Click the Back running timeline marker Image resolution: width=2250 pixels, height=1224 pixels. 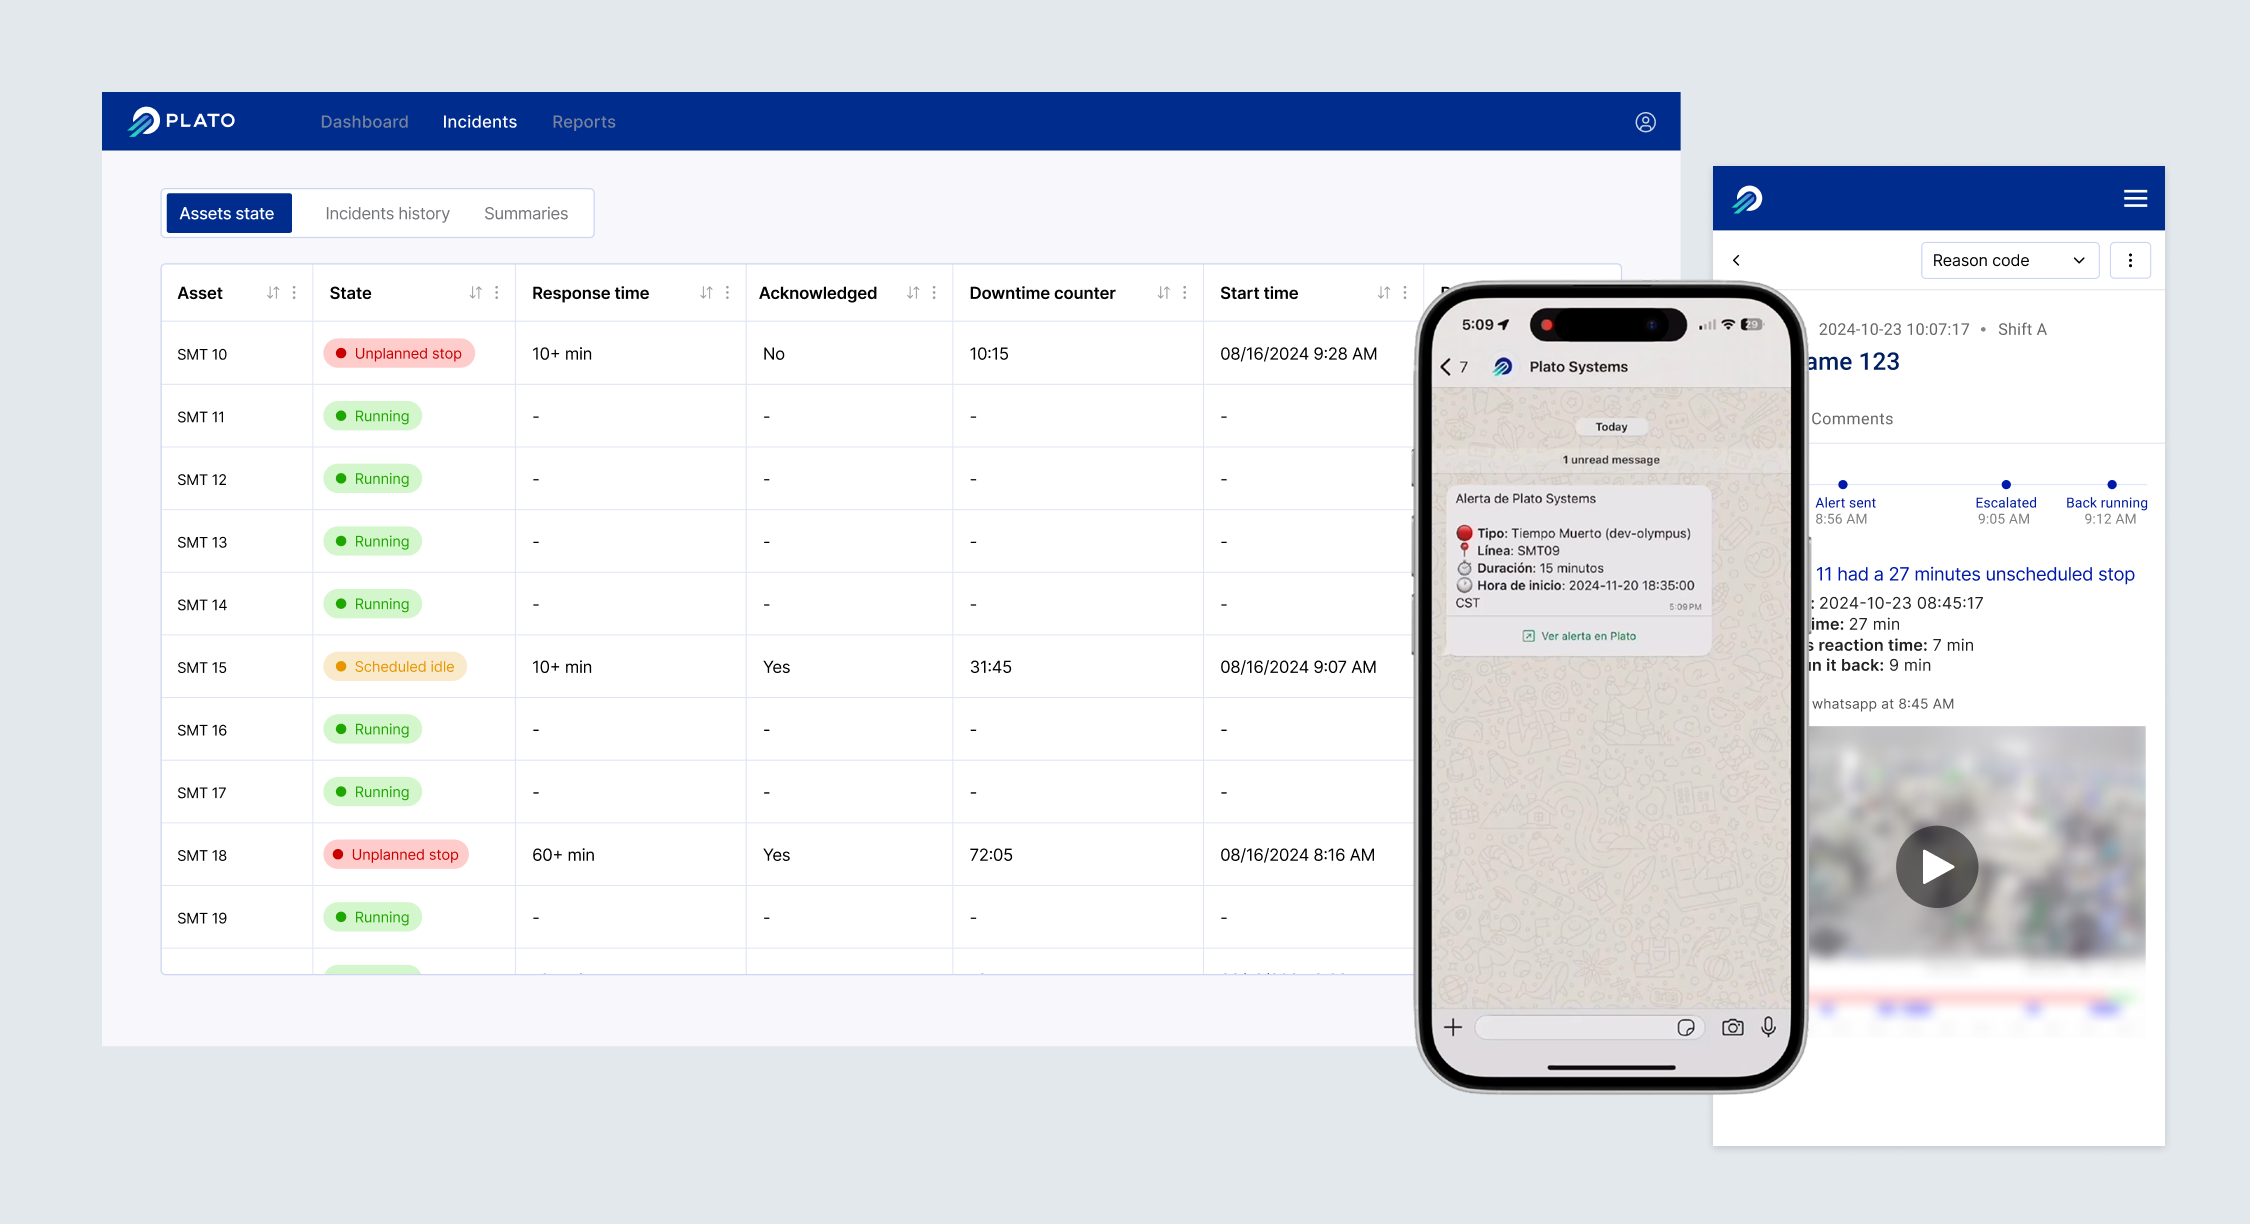(2112, 485)
